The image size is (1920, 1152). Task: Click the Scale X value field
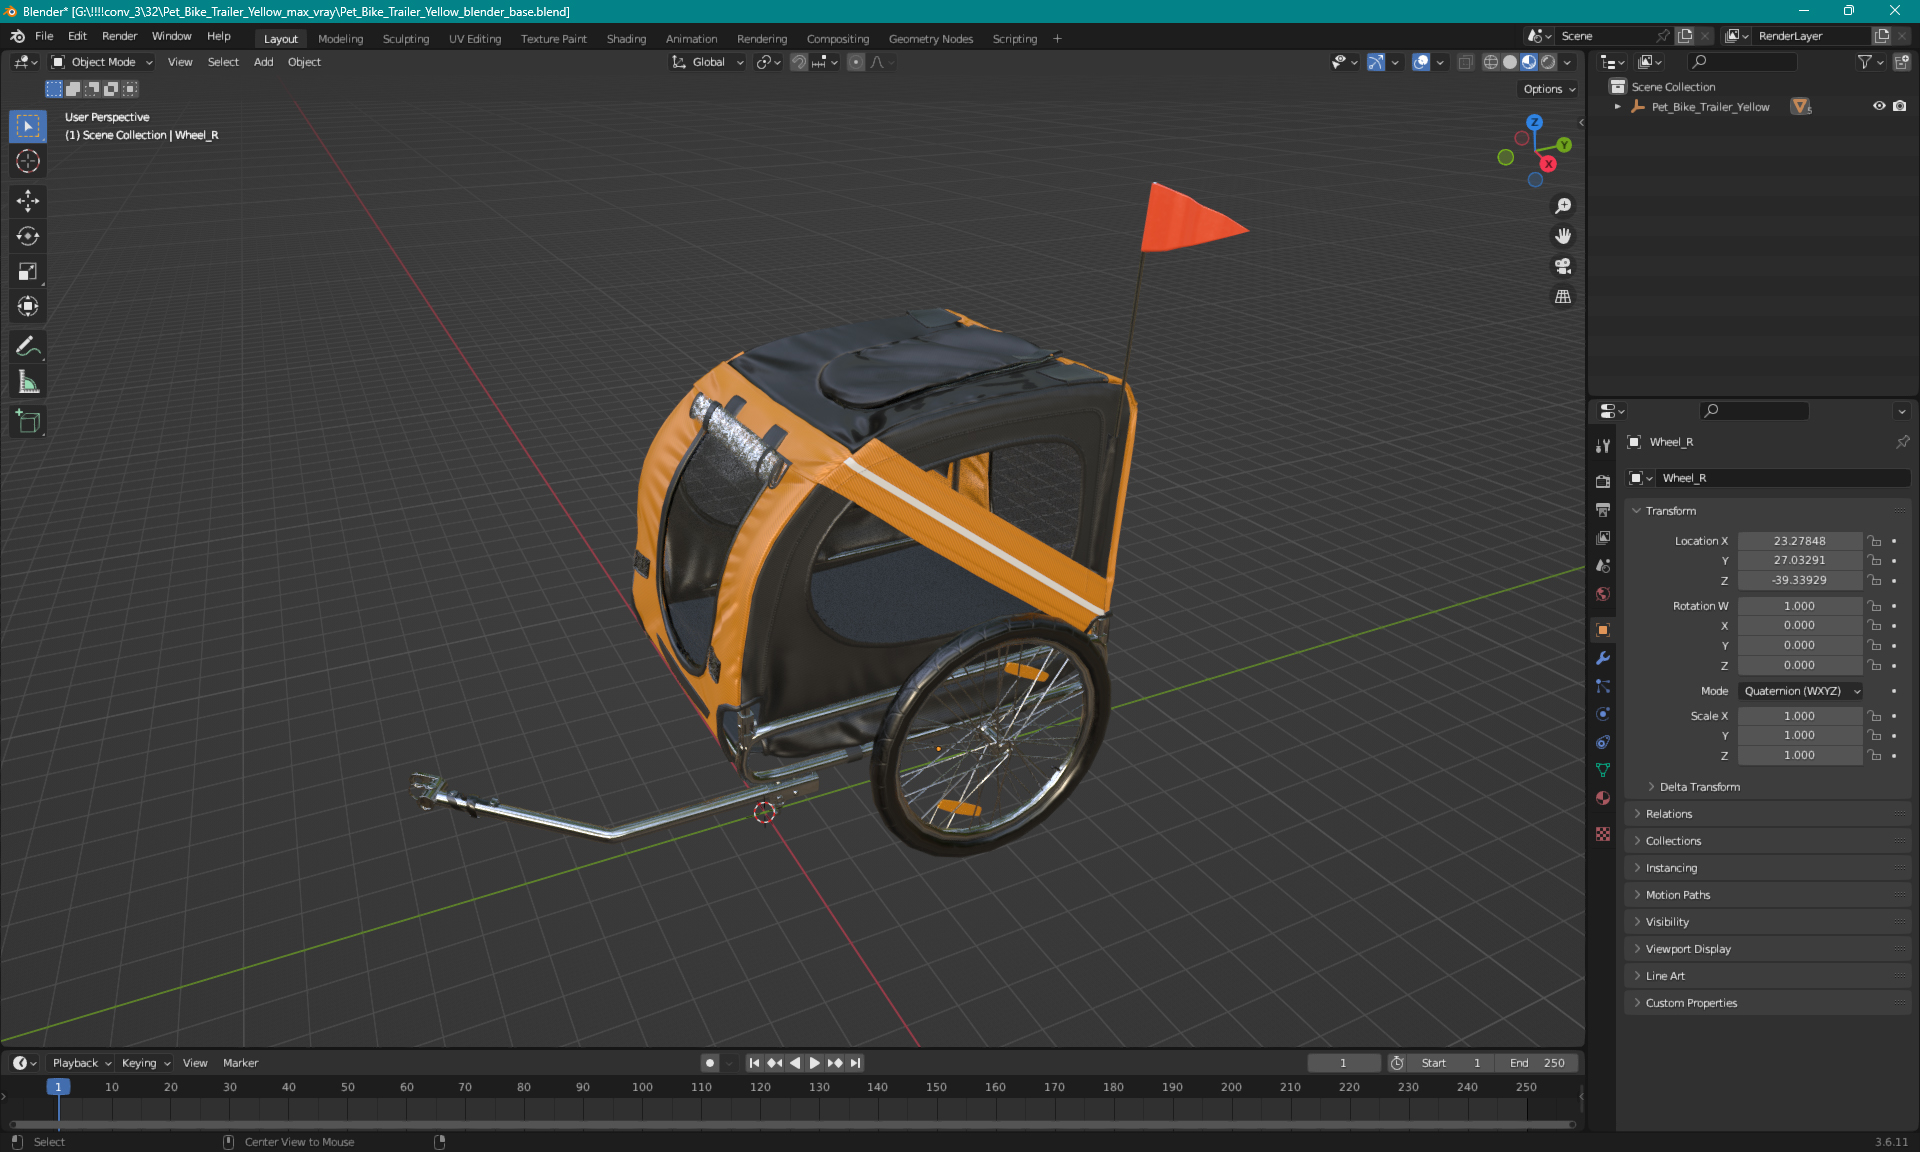[x=1799, y=716]
